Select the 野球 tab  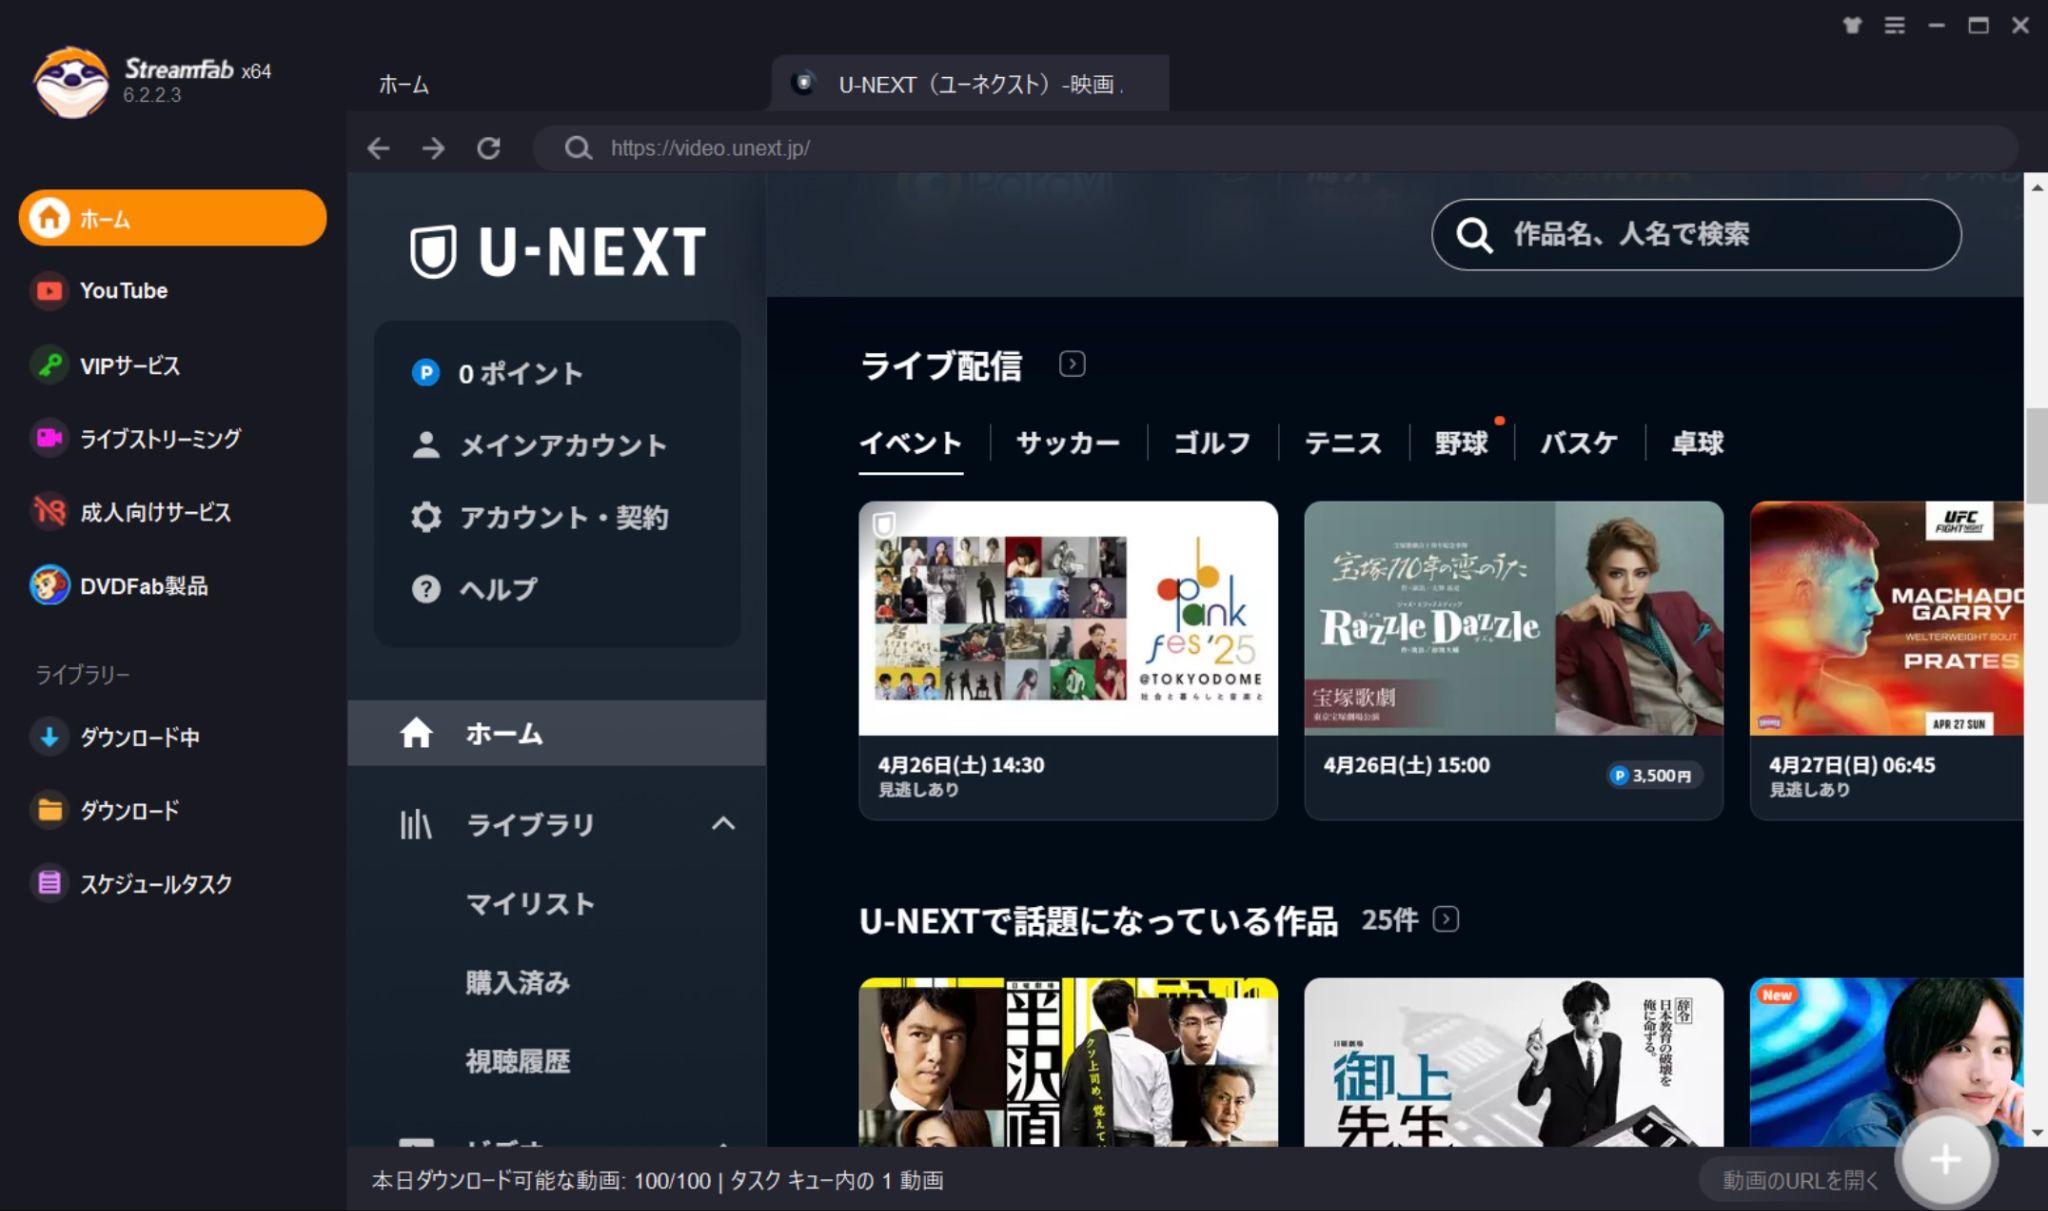(x=1461, y=443)
